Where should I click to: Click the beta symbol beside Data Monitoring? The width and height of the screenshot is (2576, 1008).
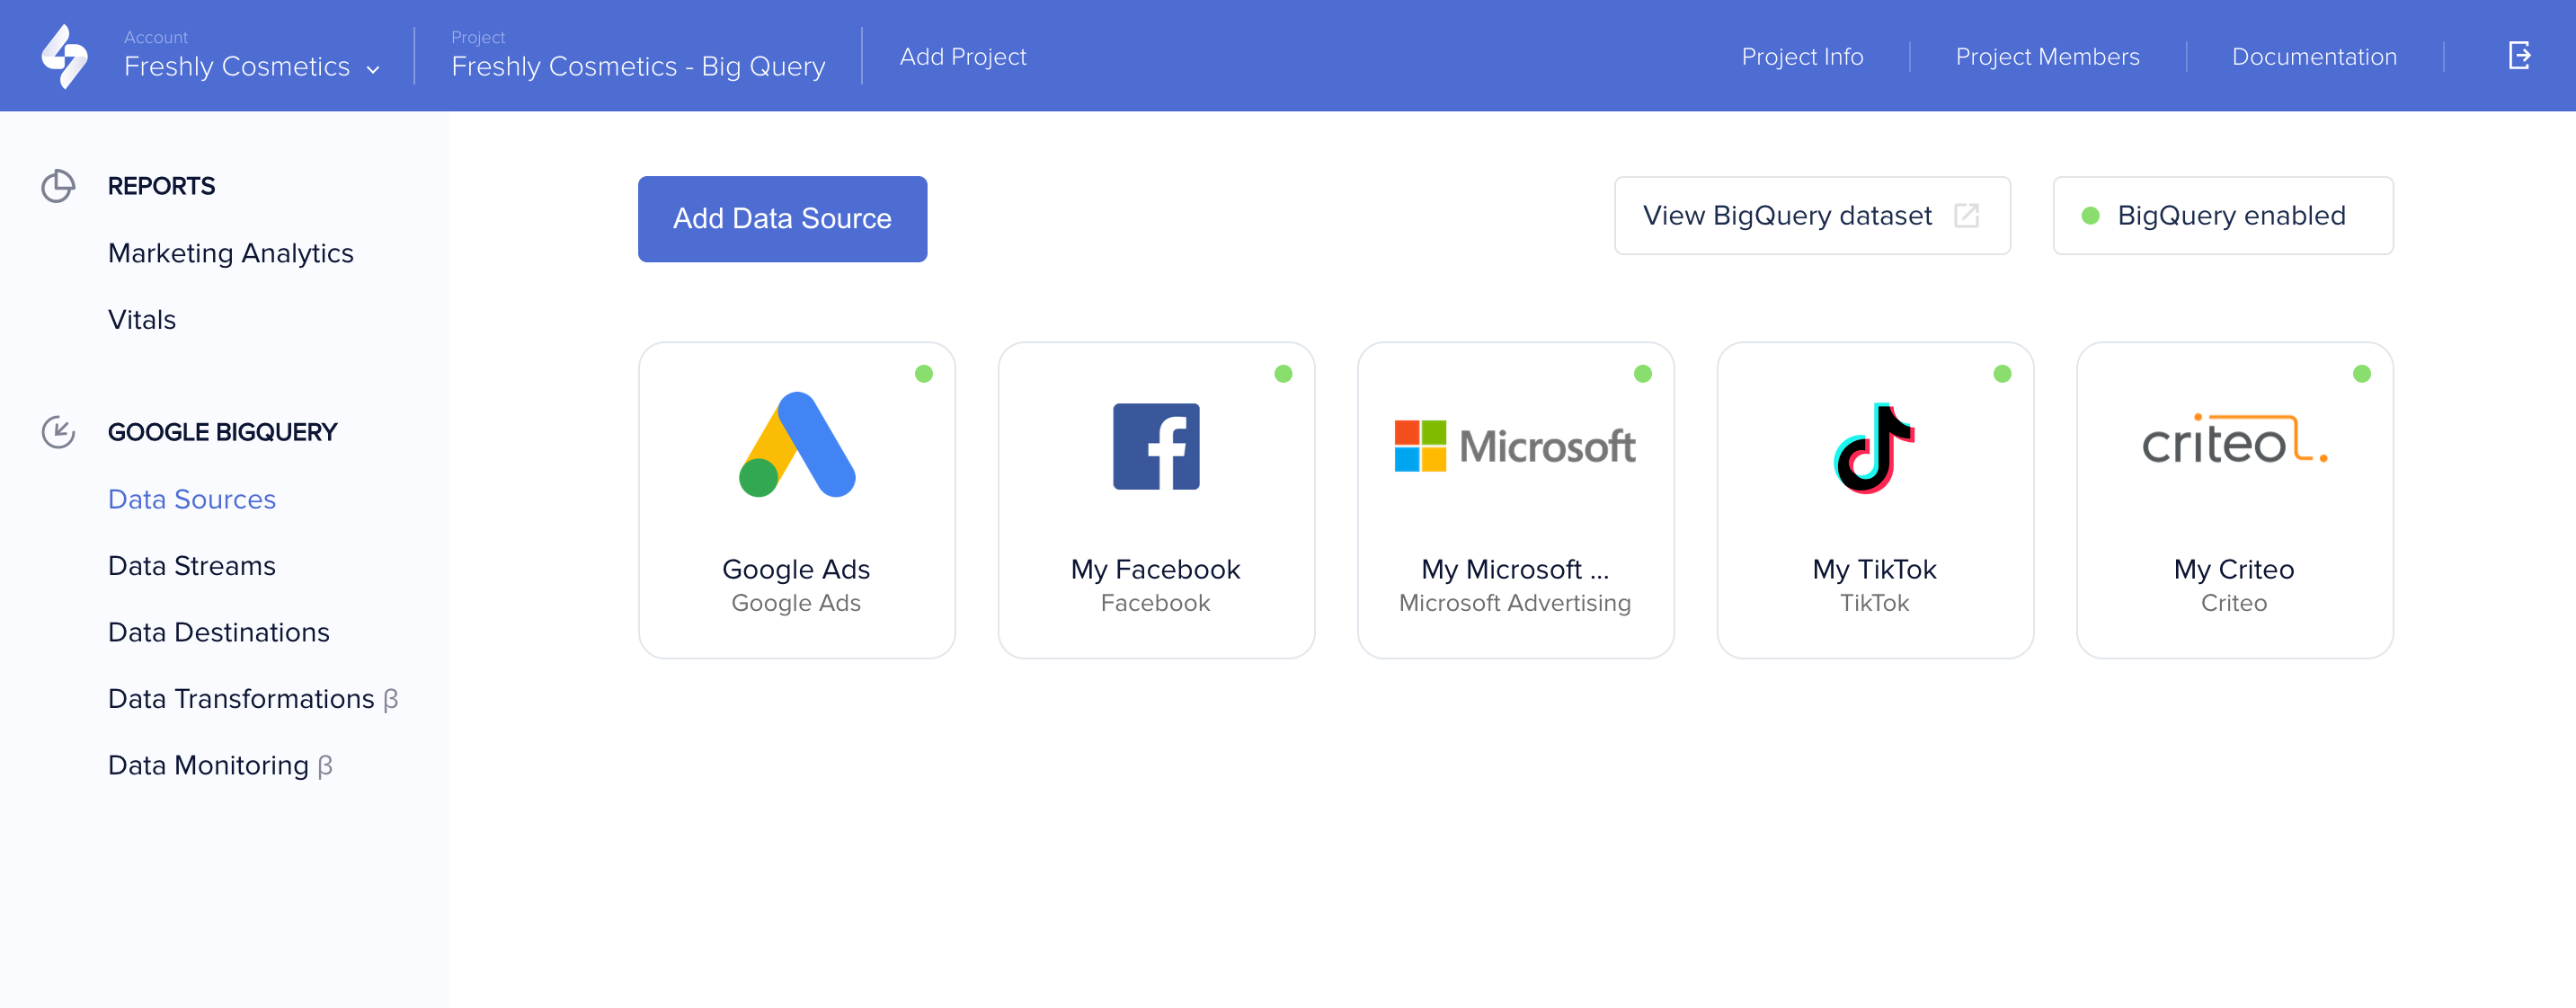coord(325,766)
